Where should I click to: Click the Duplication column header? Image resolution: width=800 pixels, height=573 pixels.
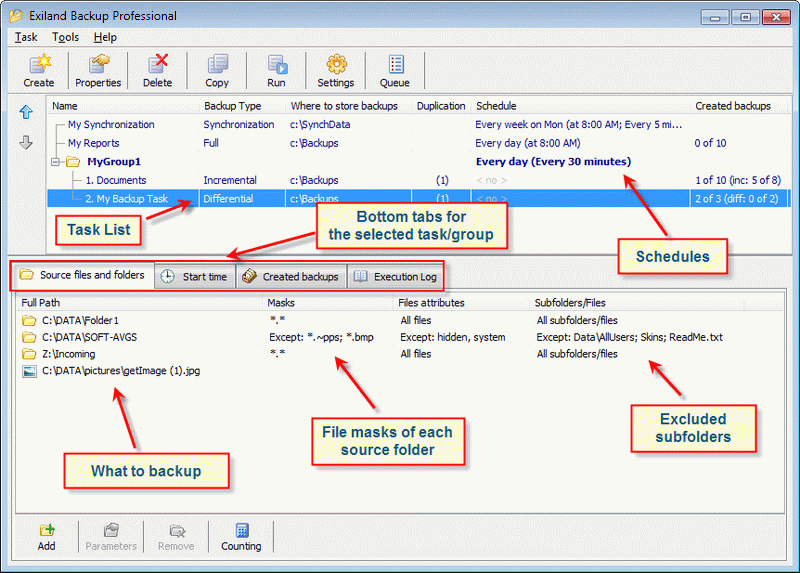(x=441, y=106)
